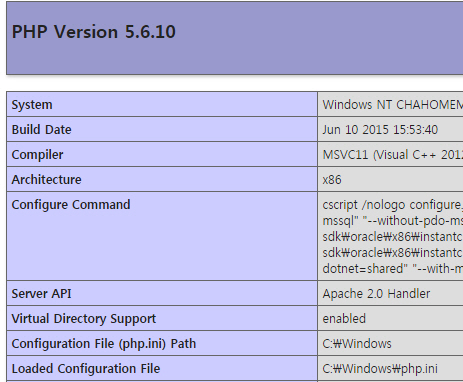
Task: Click the cscript /nologo configure text line
Action: [x=392, y=205]
